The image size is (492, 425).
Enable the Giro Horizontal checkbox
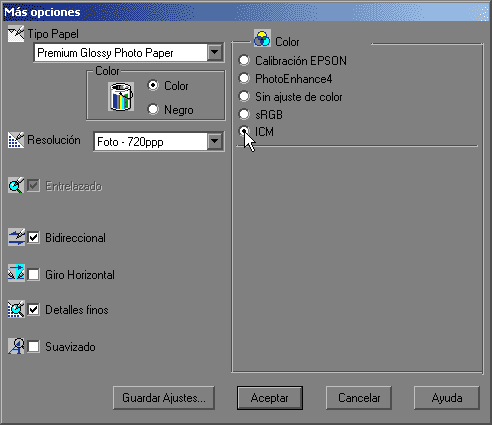(x=33, y=274)
